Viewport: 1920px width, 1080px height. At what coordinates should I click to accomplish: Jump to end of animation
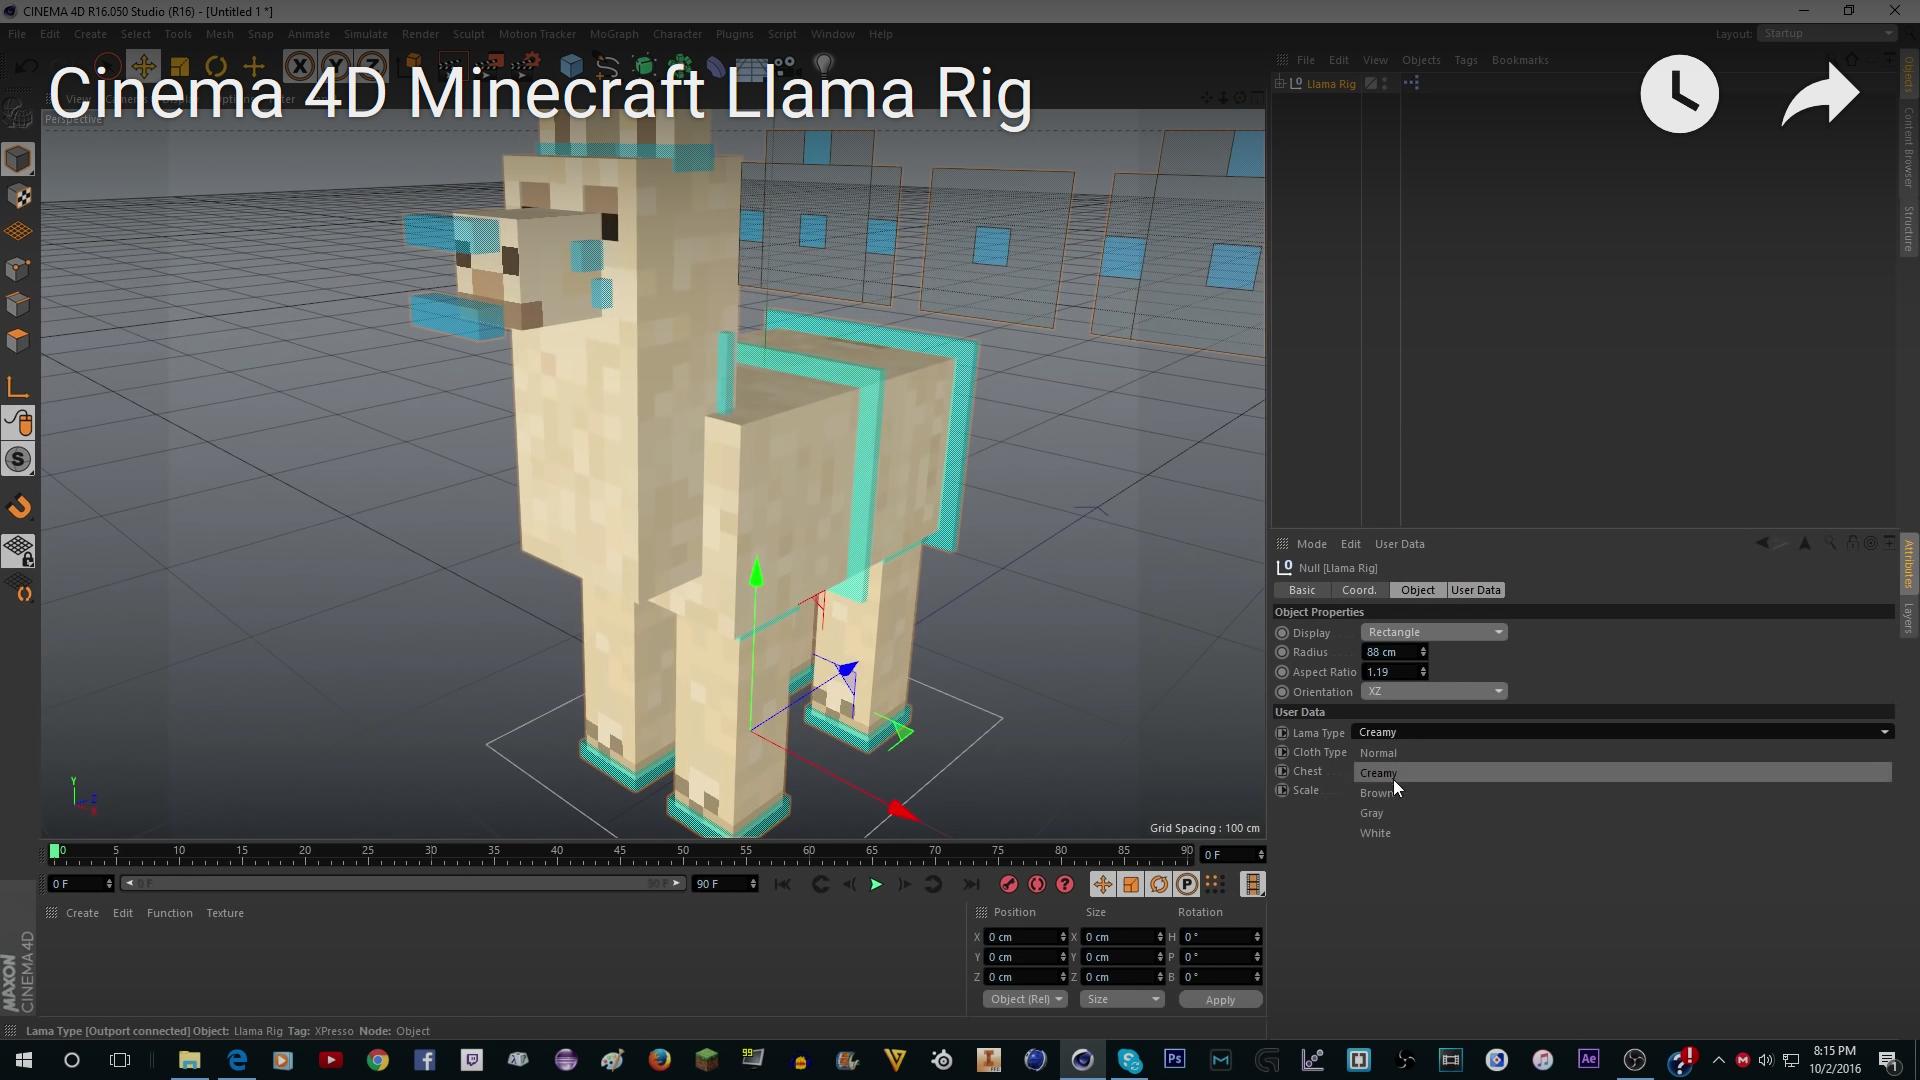point(971,884)
